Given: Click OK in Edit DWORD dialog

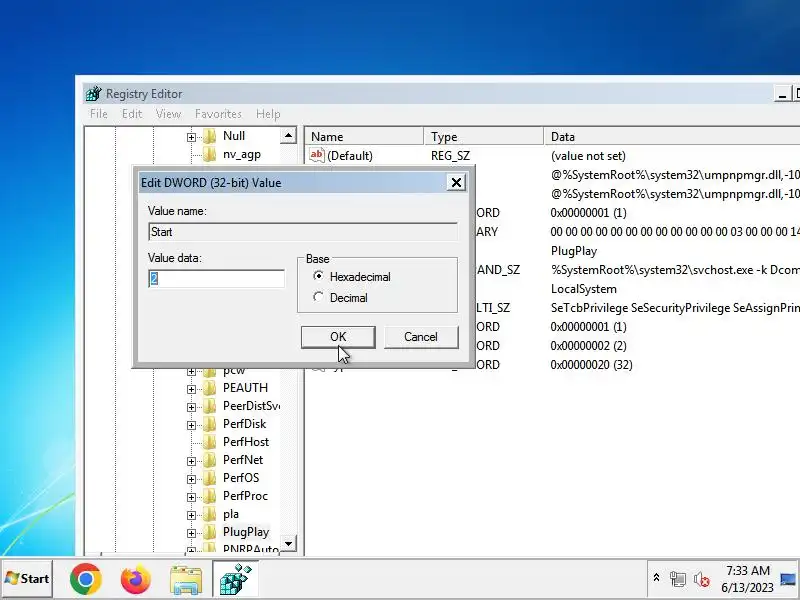Looking at the screenshot, I should pos(338,337).
